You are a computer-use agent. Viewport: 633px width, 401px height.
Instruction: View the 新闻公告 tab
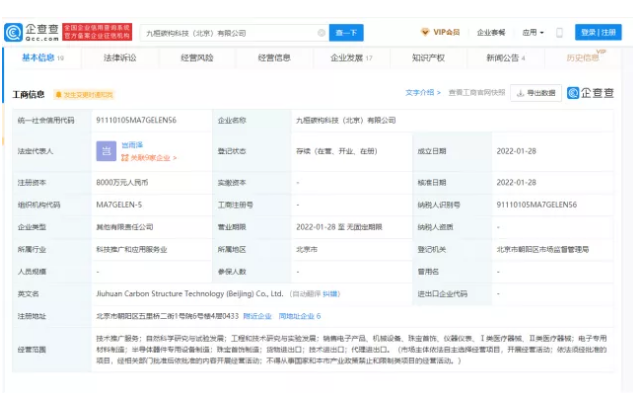pos(505,58)
